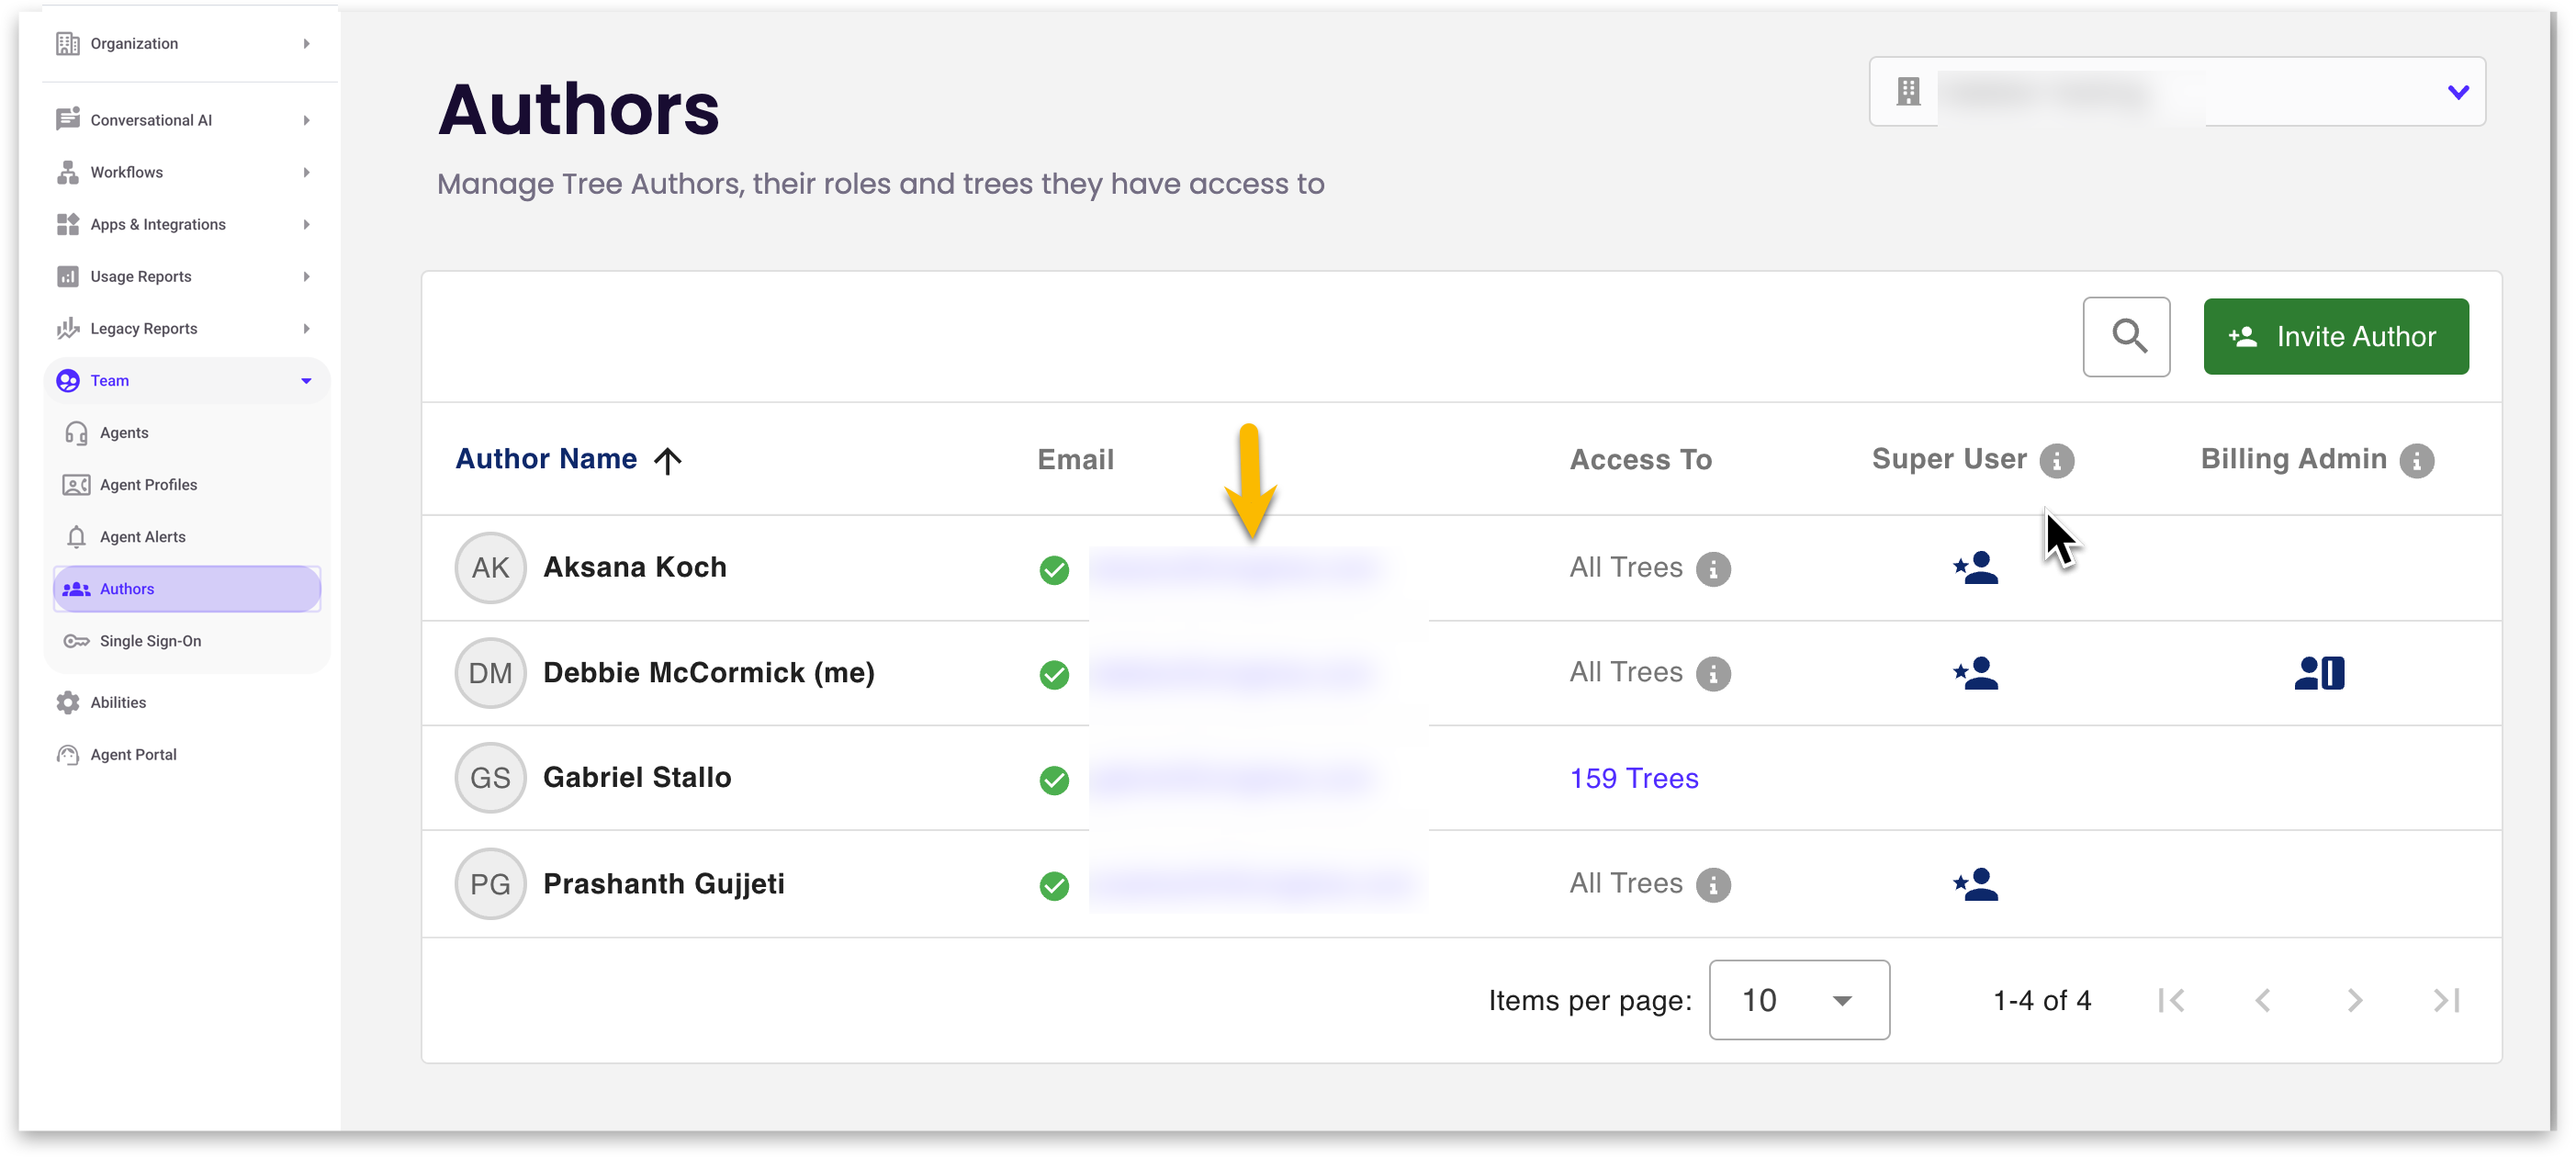Open the Items per page dropdown
Image resolution: width=2576 pixels, height=1157 pixels.
coord(1798,1000)
